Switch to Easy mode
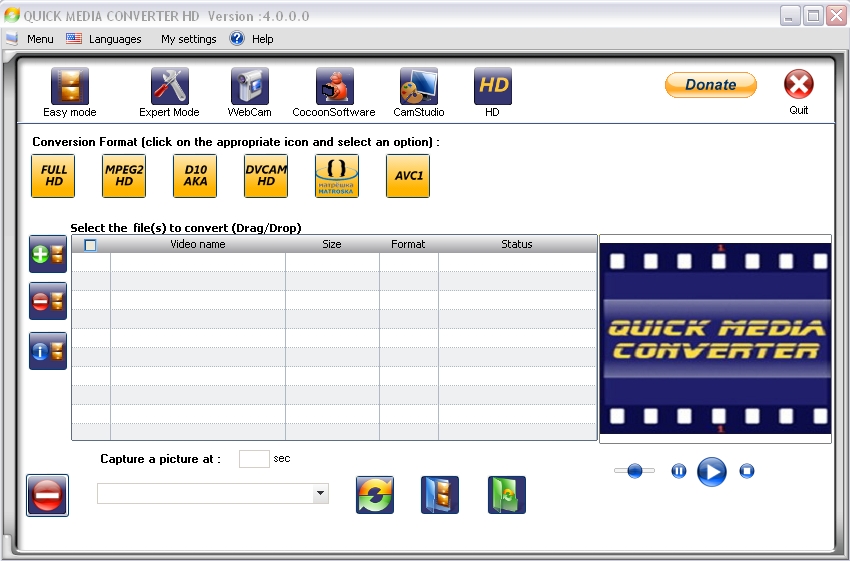The image size is (850, 561). [69, 86]
